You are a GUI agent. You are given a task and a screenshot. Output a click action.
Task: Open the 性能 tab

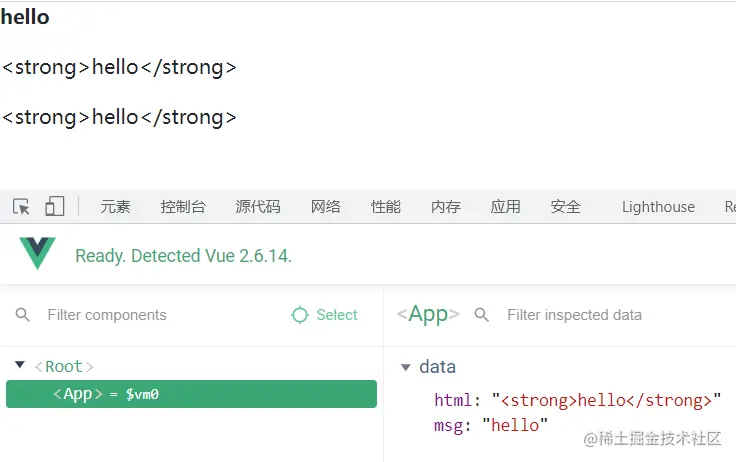point(386,207)
